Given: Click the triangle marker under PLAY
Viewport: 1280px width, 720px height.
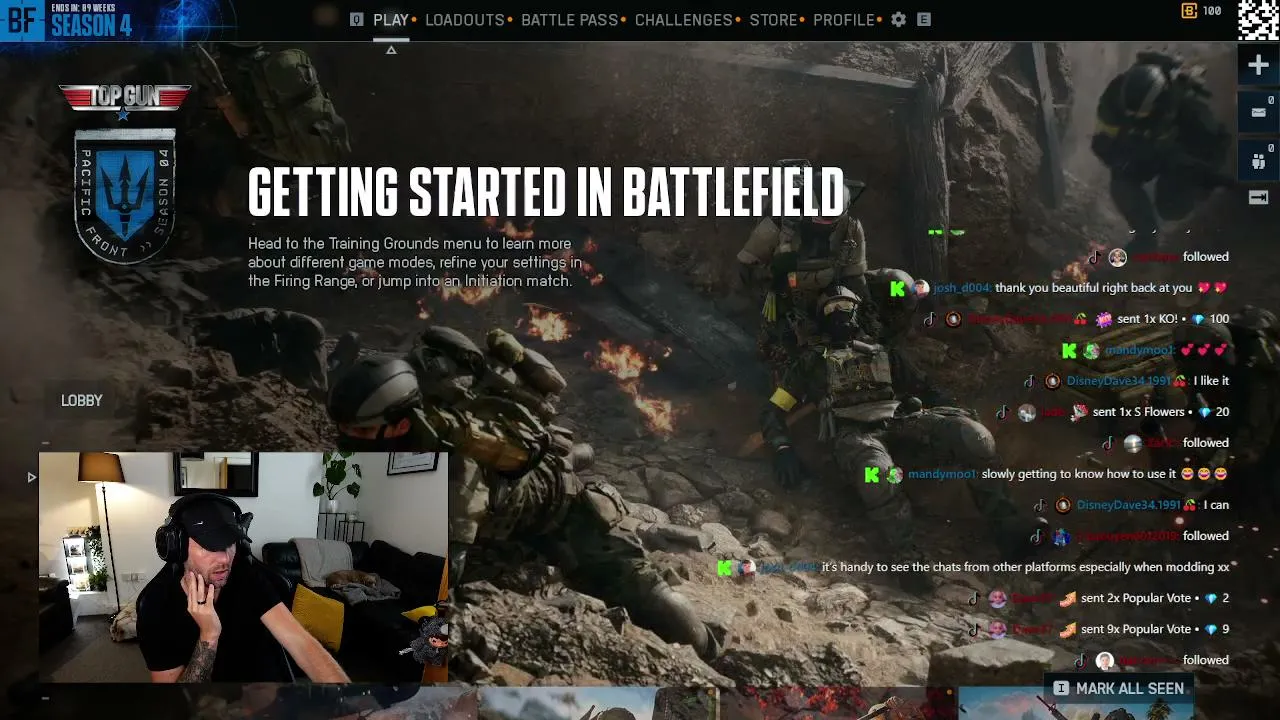Looking at the screenshot, I should click(391, 49).
